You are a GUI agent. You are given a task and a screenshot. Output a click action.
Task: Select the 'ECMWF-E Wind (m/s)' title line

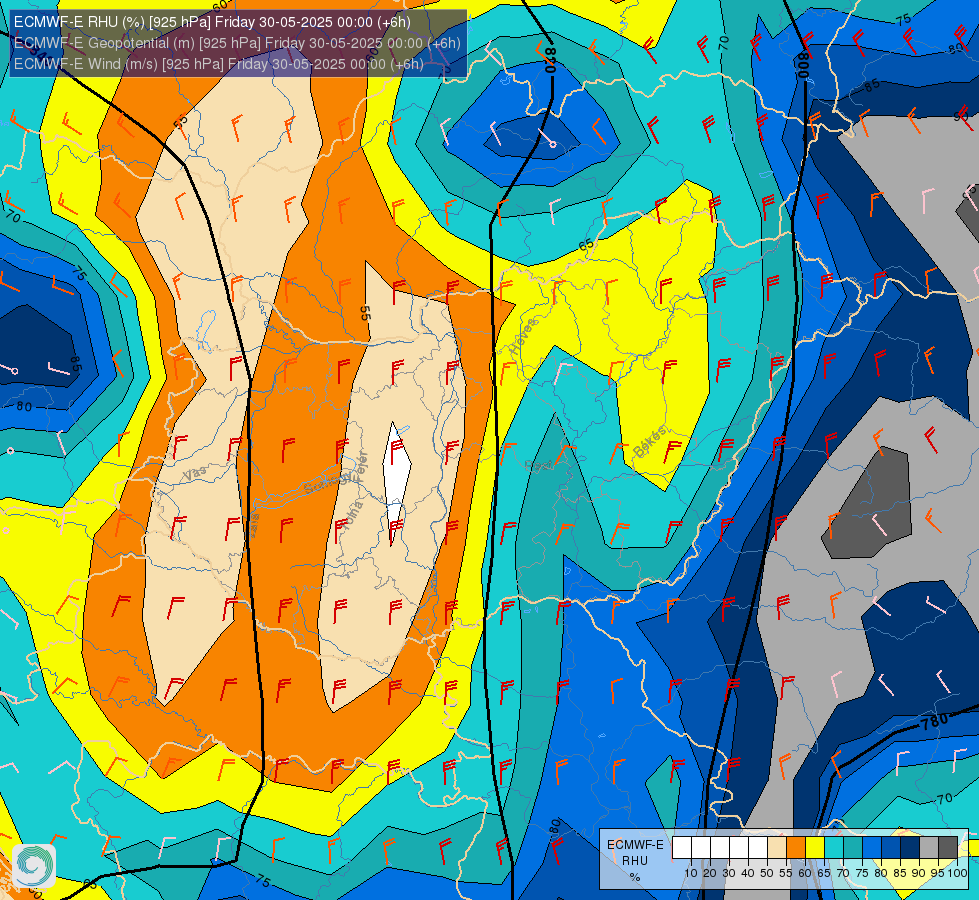pyautogui.click(x=219, y=64)
